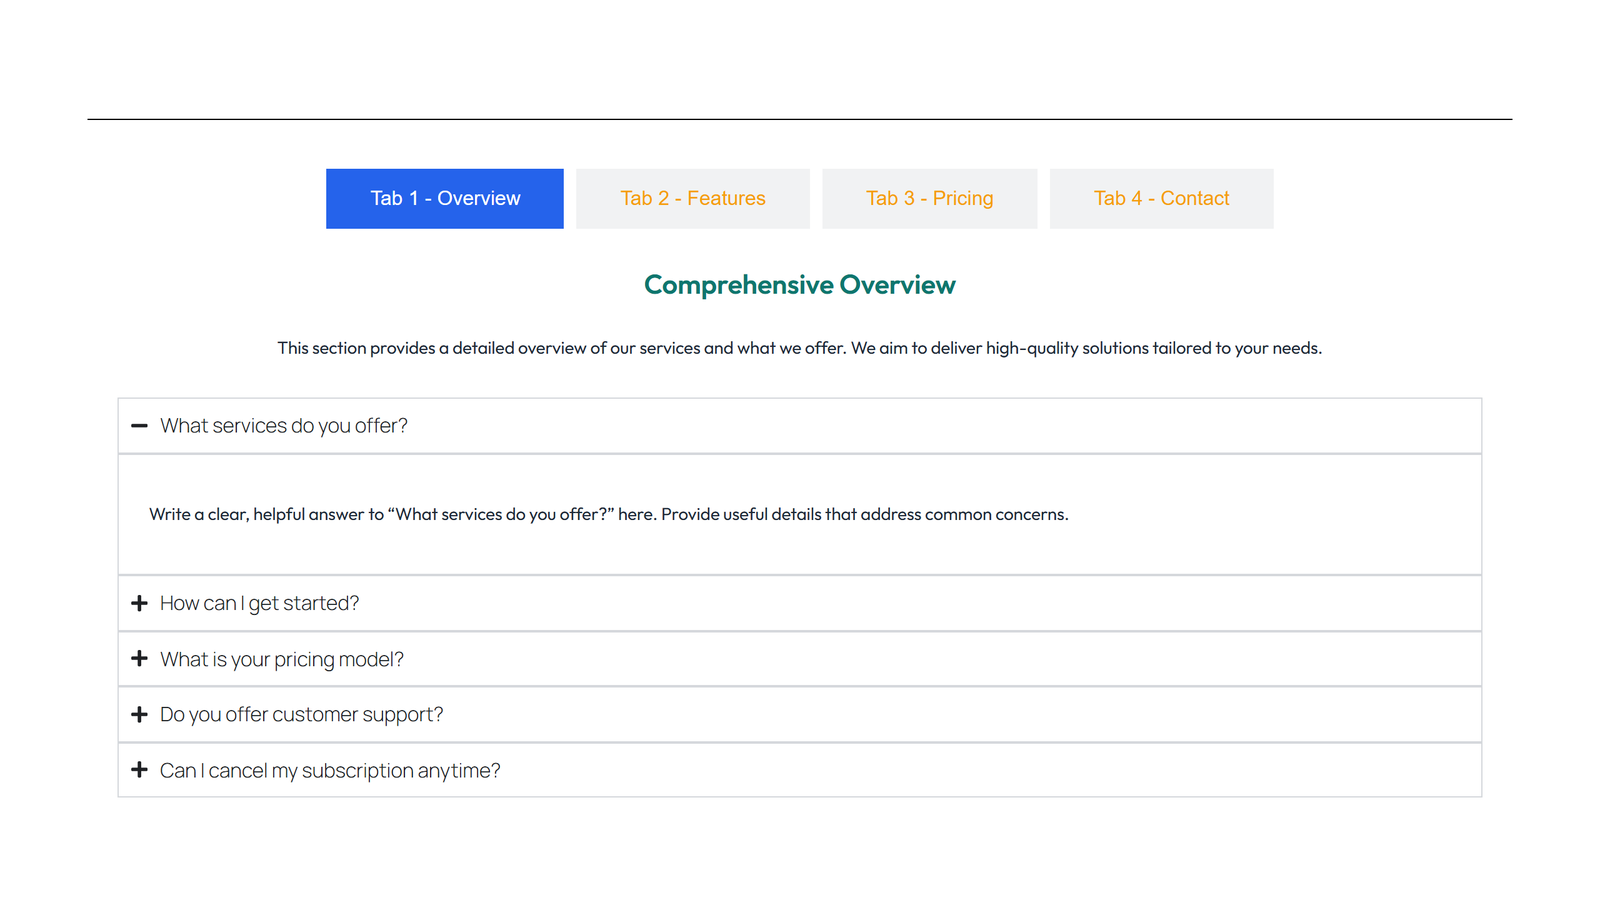Screen dimensions: 1600x900
Task: Click the plus icon beside "How can I get started?"
Action: (140, 603)
